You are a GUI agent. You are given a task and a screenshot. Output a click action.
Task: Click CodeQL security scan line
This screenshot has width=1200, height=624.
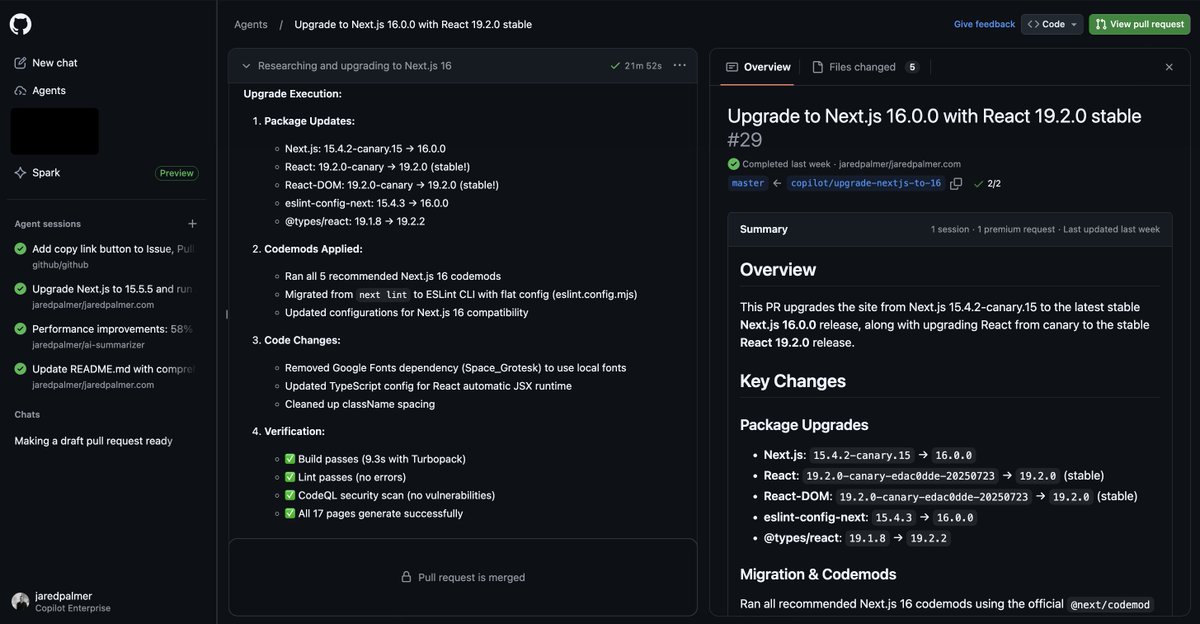point(389,495)
